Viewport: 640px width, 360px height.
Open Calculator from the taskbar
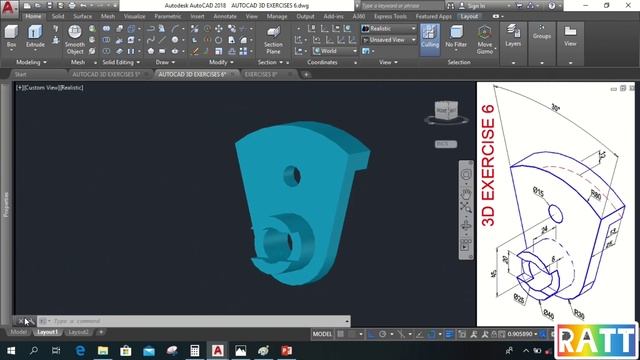pyautogui.click(x=195, y=350)
